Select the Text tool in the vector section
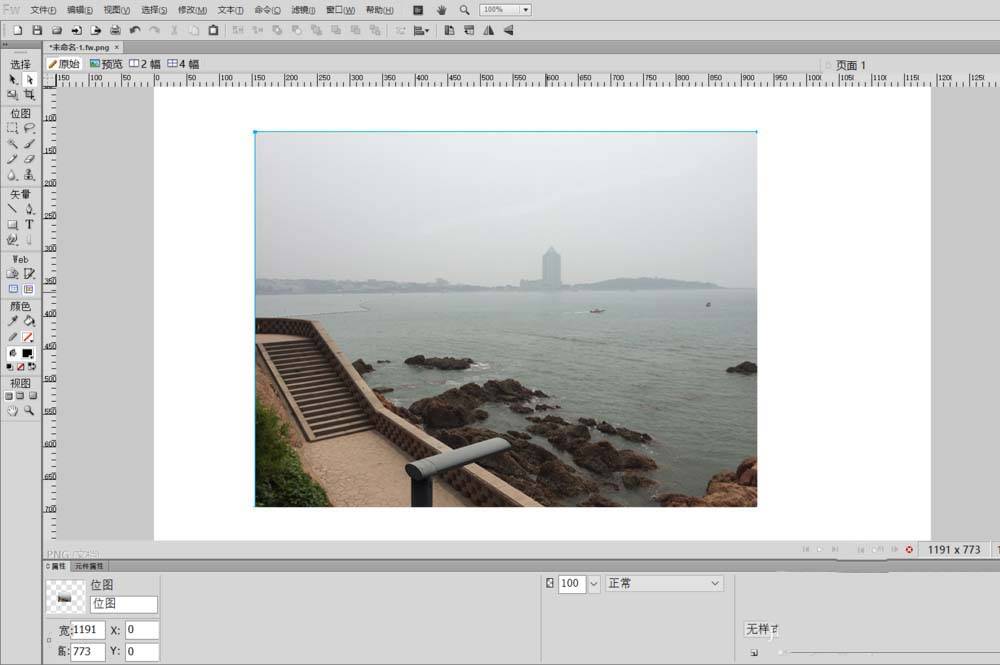The width and height of the screenshot is (1000, 665). (29, 225)
